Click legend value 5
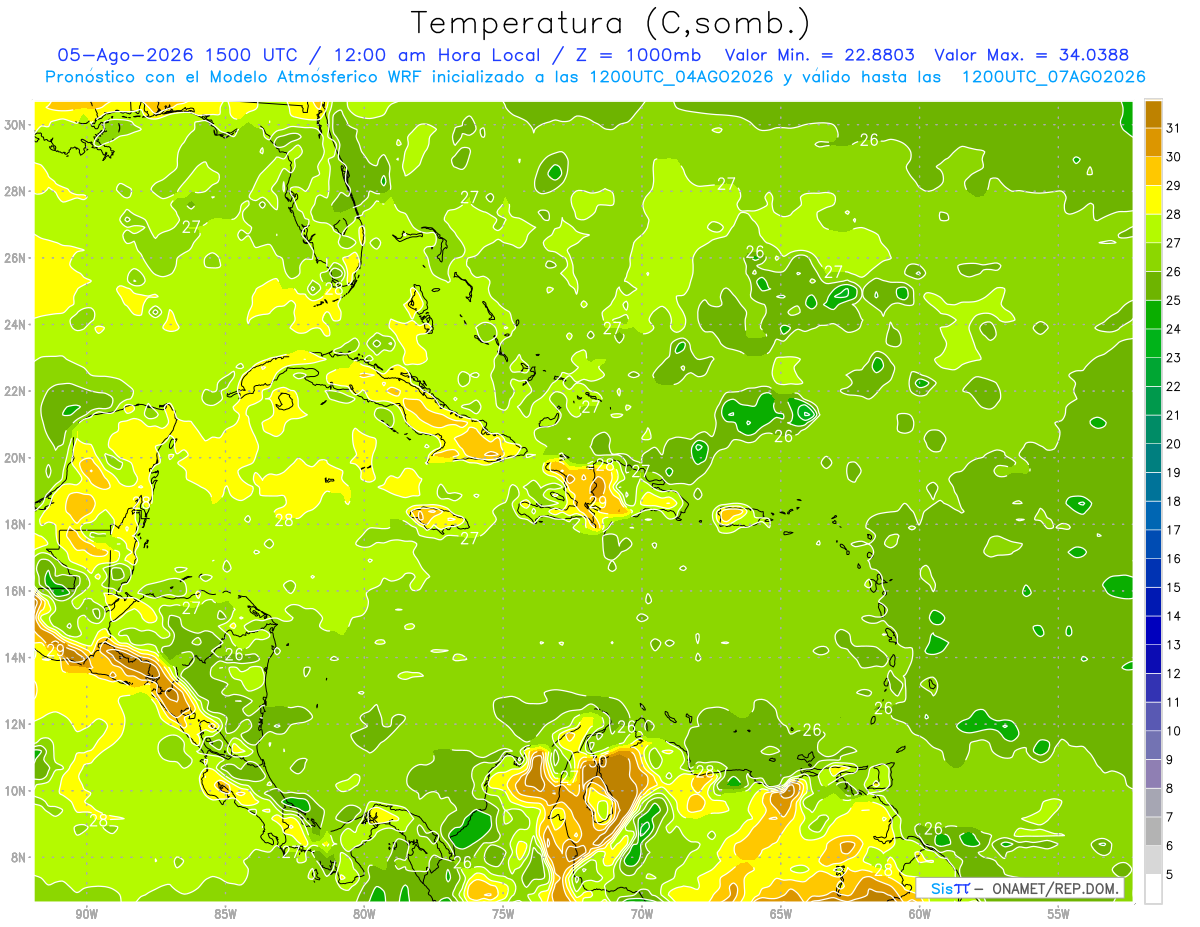Screen dimensions: 1200x927 [x=1171, y=875]
